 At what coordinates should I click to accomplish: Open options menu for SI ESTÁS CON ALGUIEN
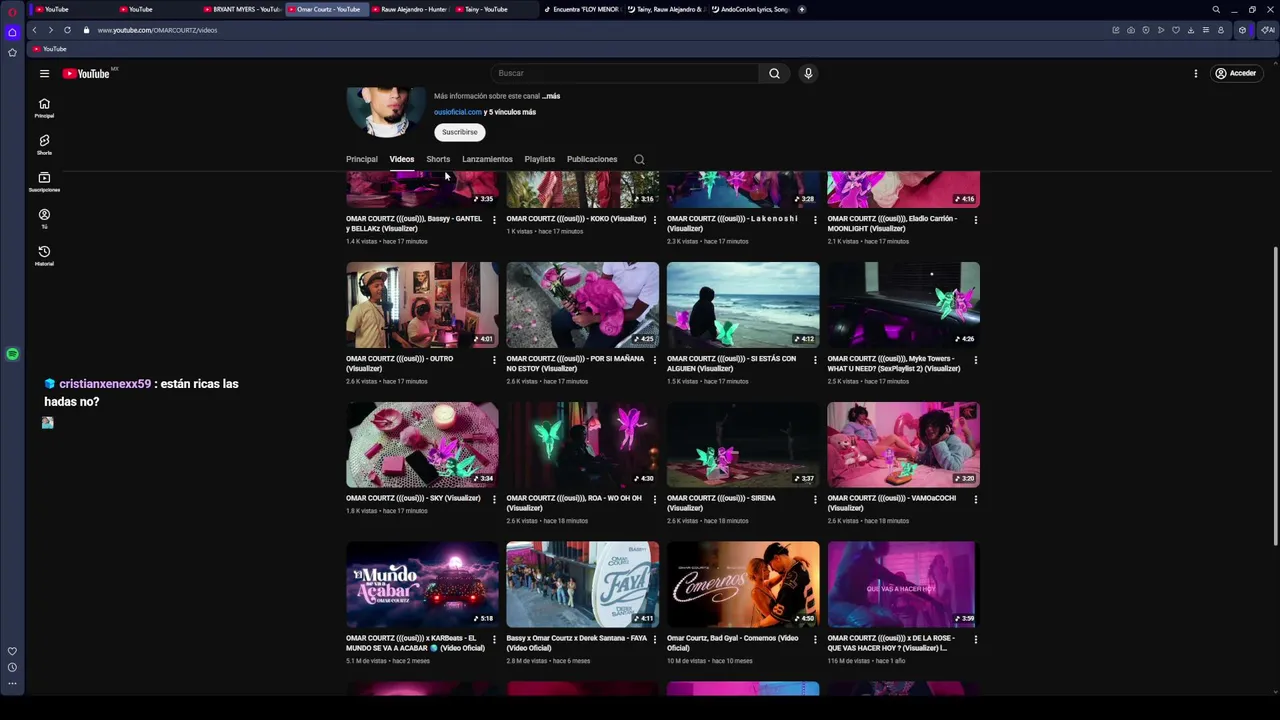coord(815,359)
